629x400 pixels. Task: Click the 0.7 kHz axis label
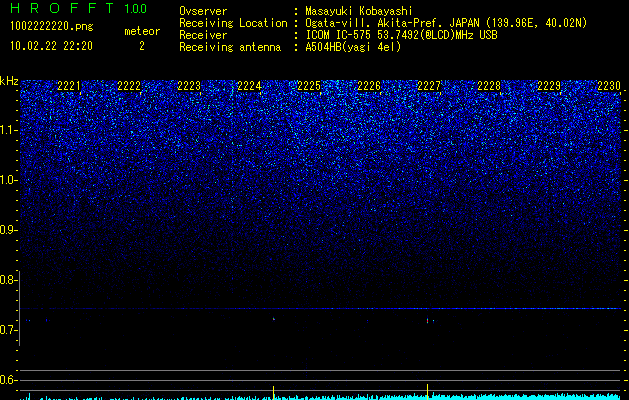pyautogui.click(x=8, y=330)
